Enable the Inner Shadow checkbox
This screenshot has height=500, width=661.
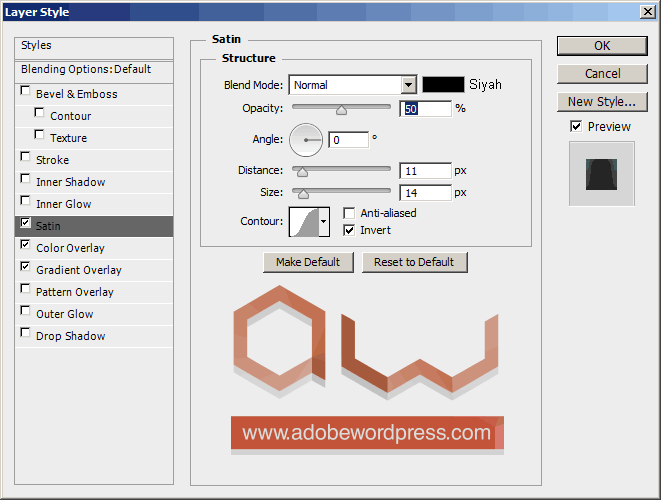pos(25,179)
